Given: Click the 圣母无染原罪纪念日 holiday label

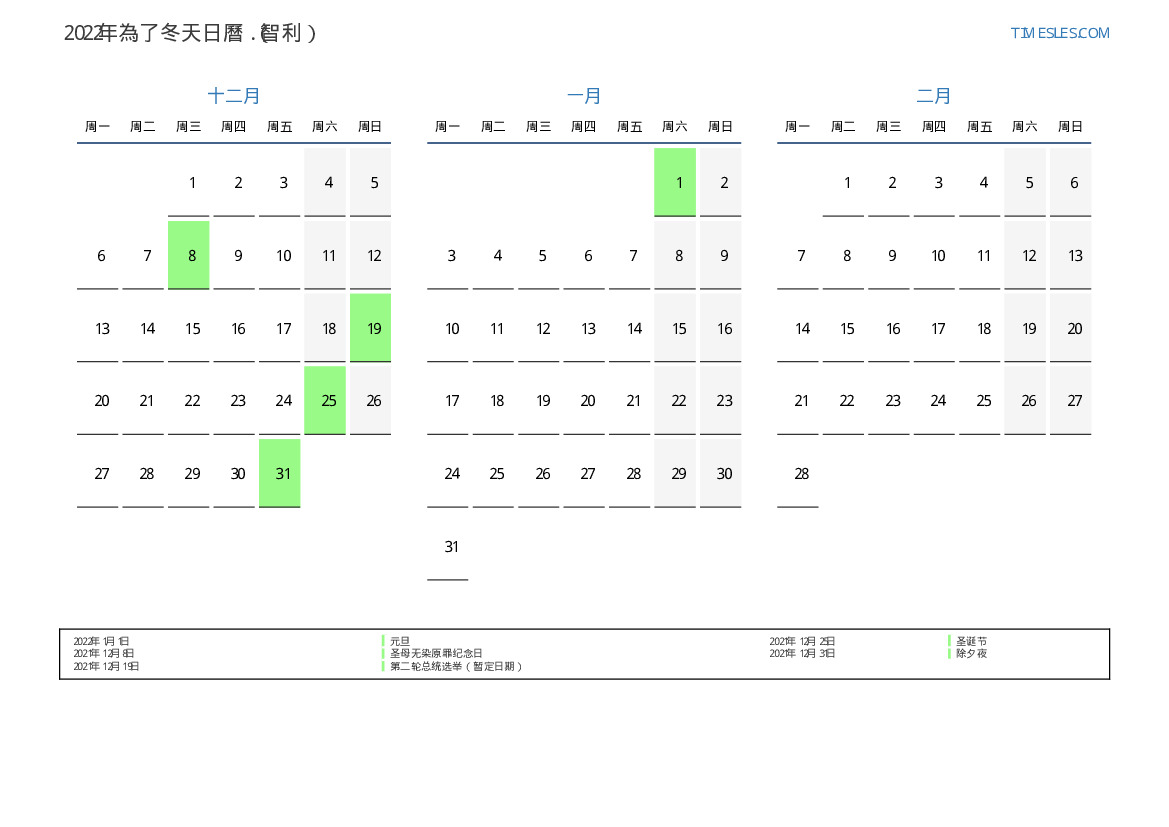Looking at the screenshot, I should tap(436, 653).
